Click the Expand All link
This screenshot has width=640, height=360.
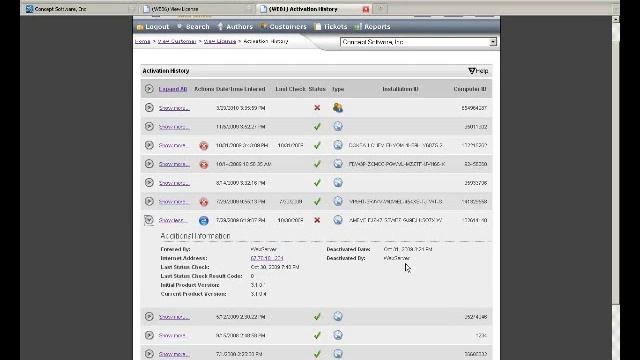(173, 89)
